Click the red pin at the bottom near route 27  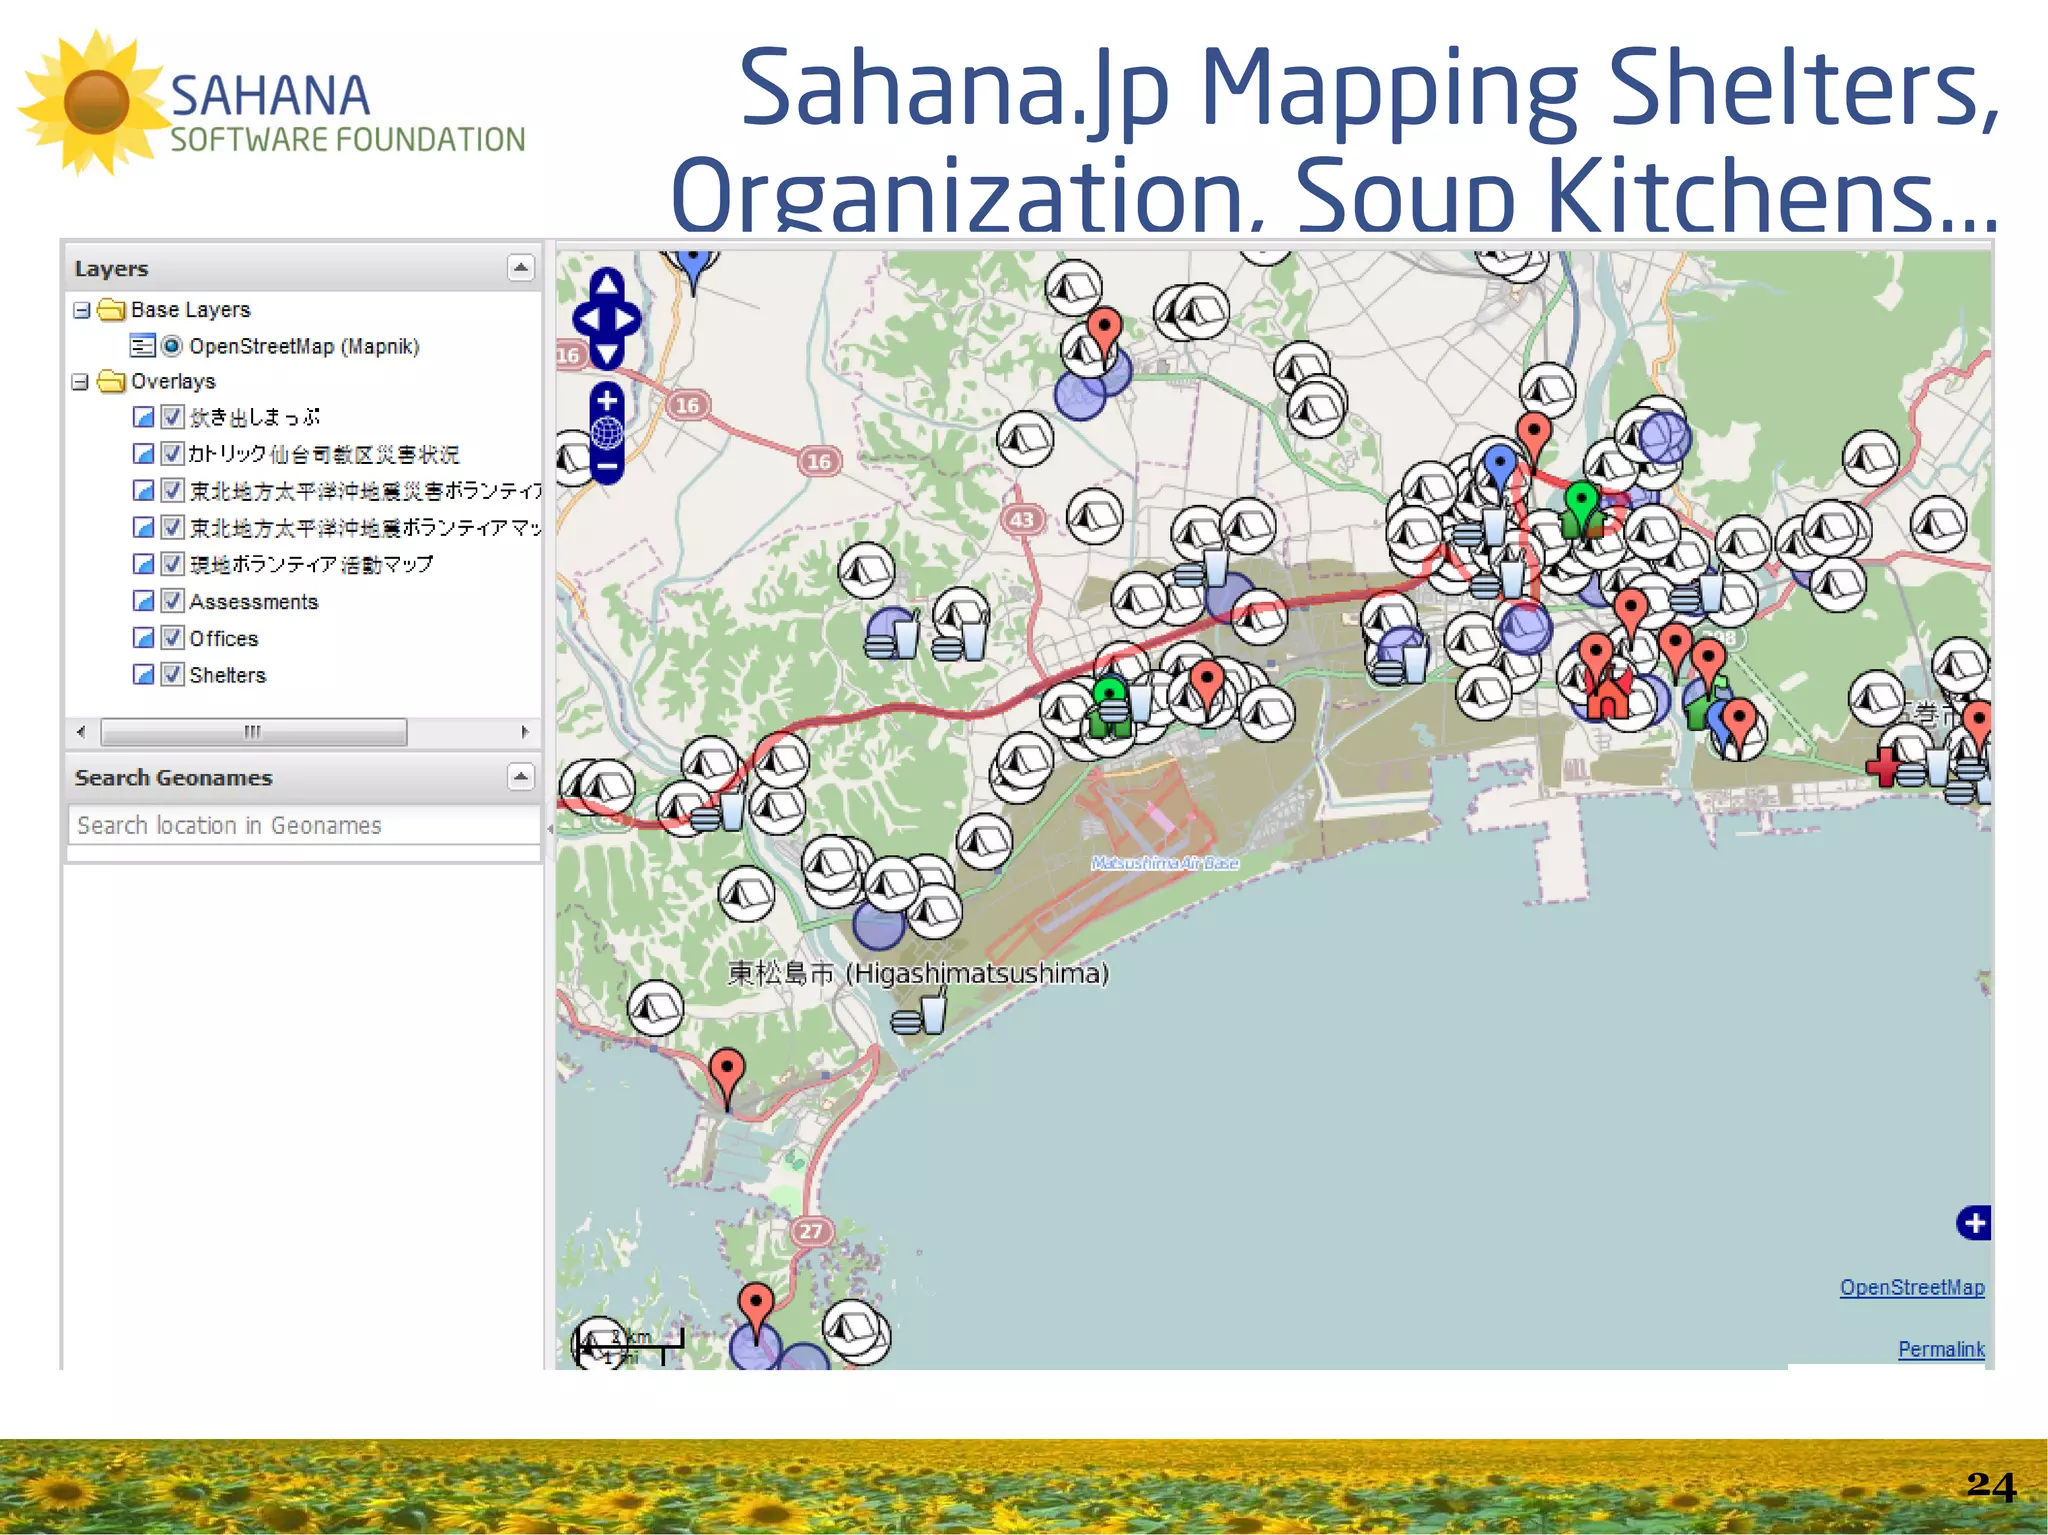[x=756, y=1312]
